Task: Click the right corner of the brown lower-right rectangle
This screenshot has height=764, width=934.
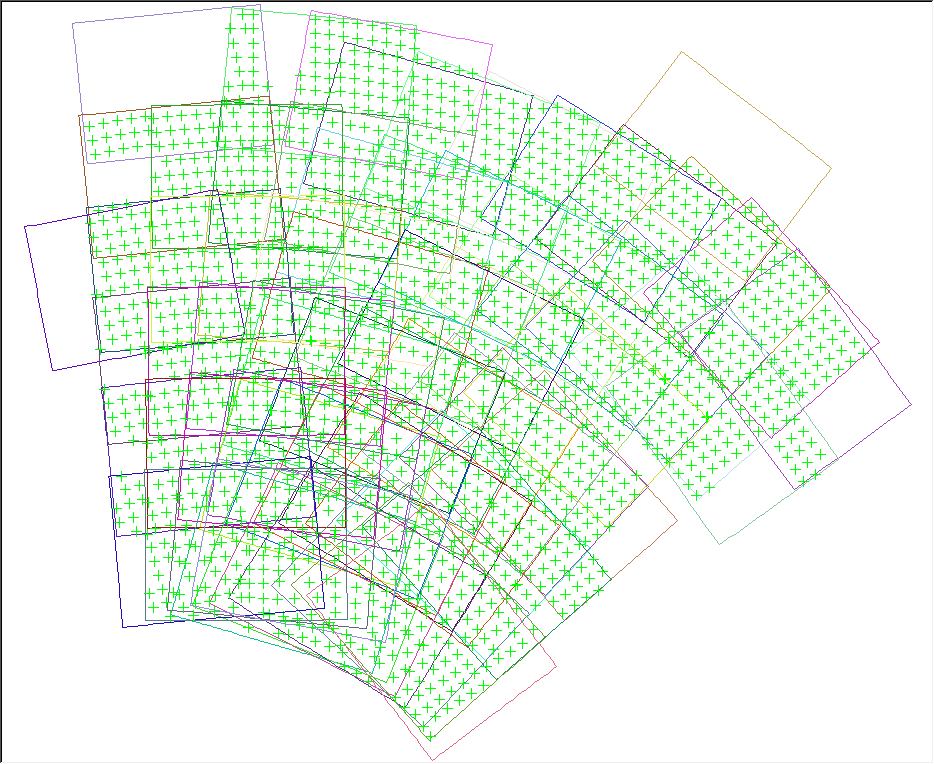Action: point(678,520)
